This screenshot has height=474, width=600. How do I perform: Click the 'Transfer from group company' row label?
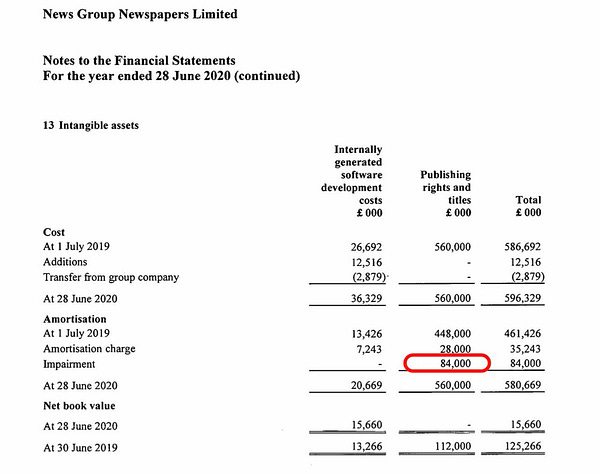coord(111,277)
